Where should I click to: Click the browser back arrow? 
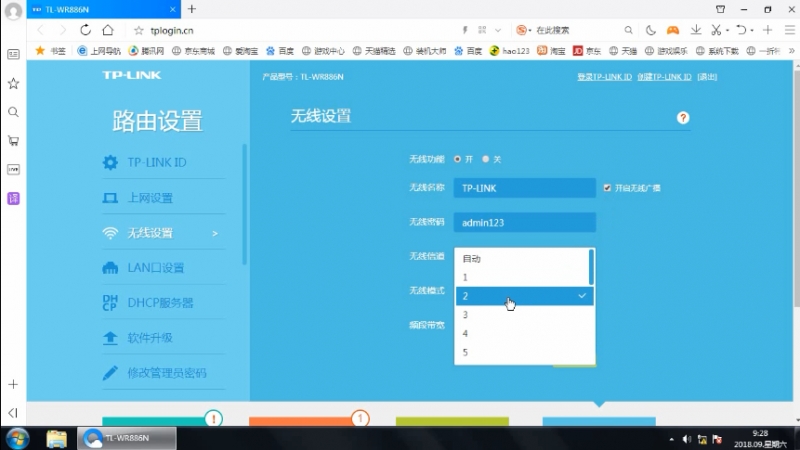click(x=41, y=30)
